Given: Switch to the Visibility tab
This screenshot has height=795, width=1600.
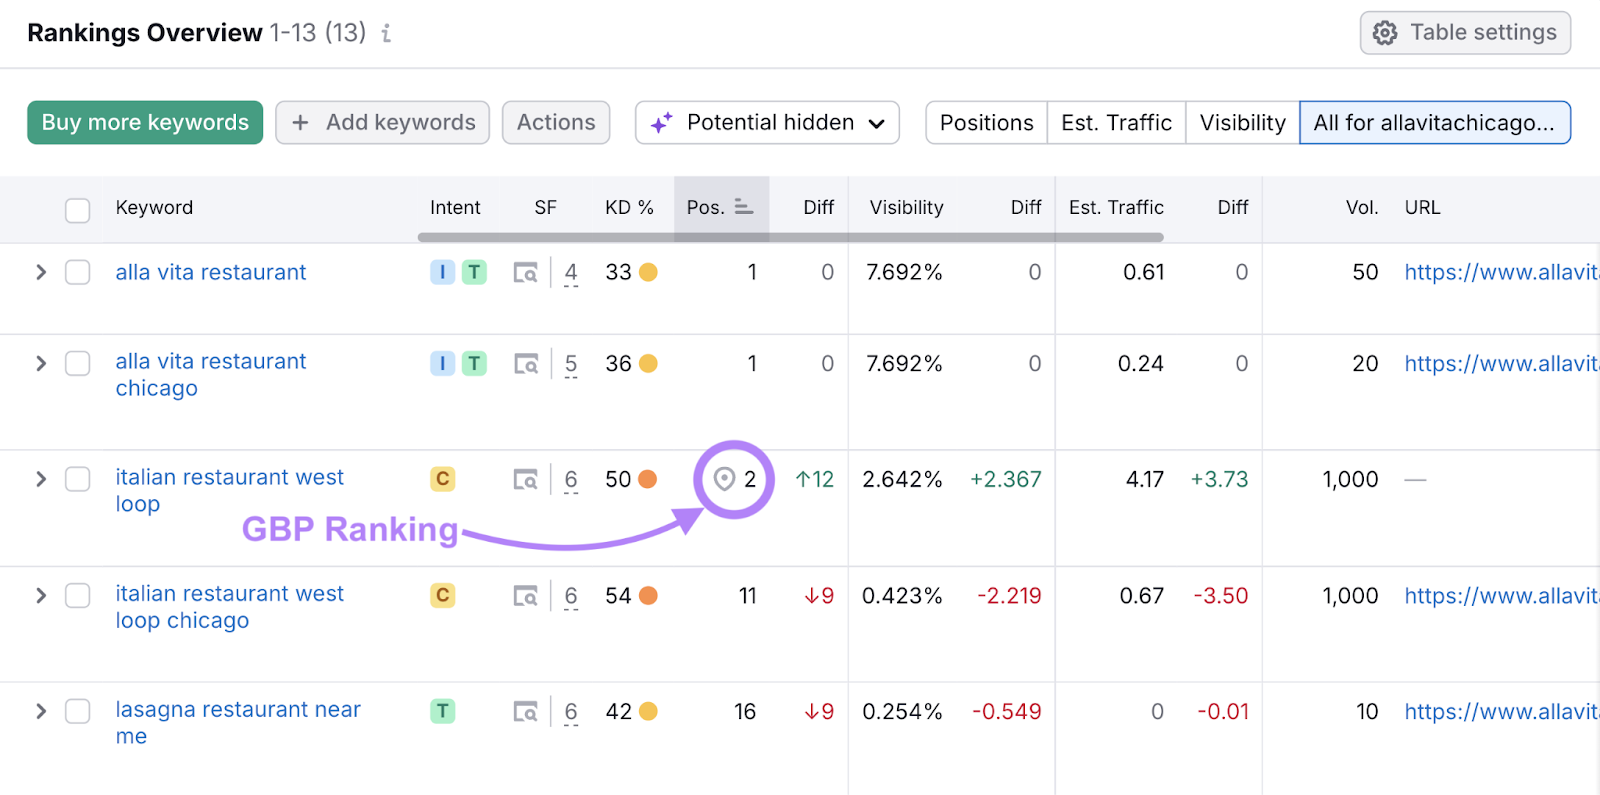Looking at the screenshot, I should [x=1242, y=123].
